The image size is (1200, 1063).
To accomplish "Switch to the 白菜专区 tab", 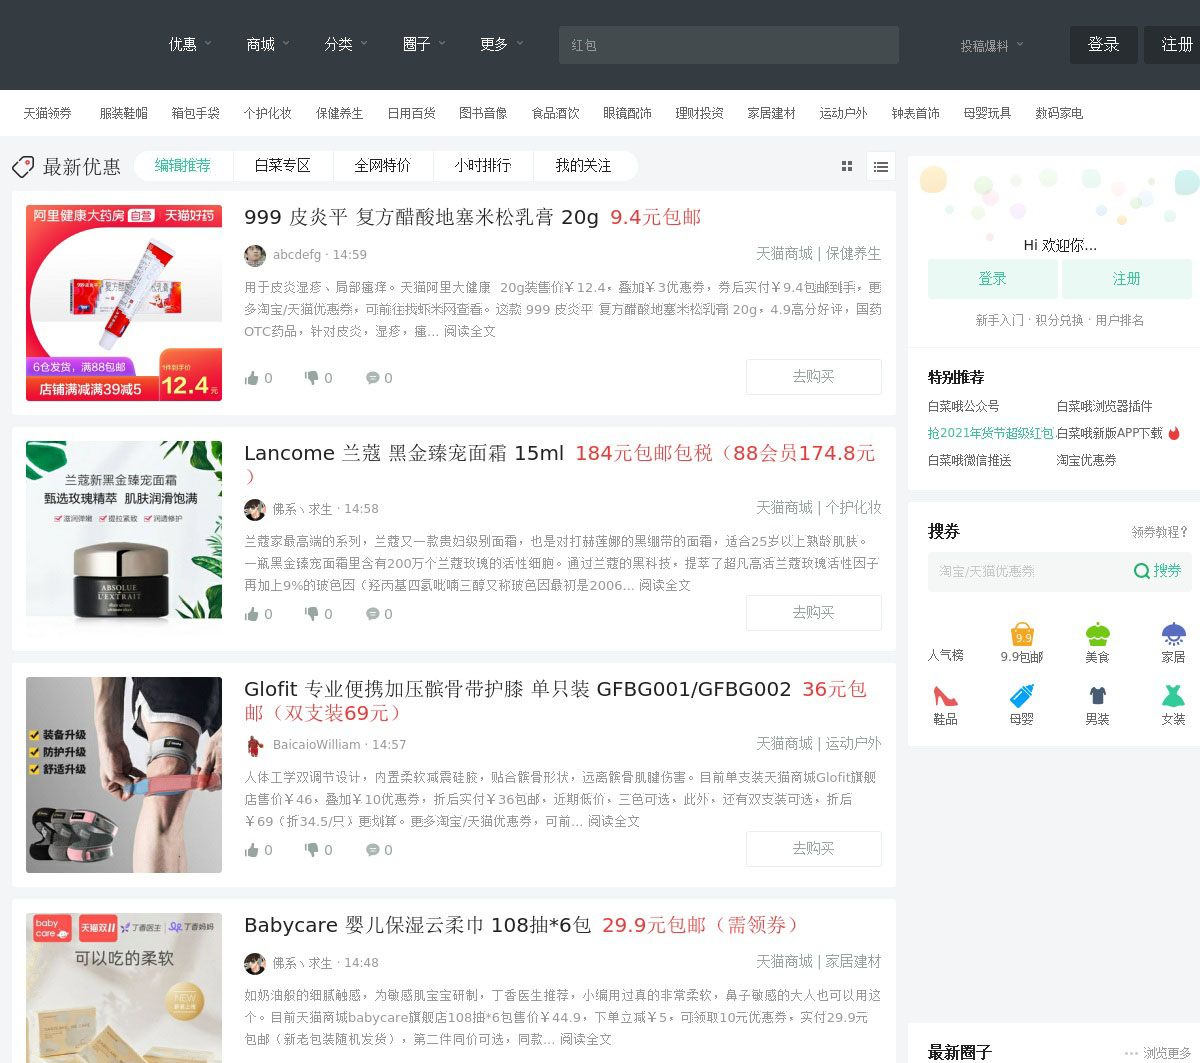I will (282, 166).
